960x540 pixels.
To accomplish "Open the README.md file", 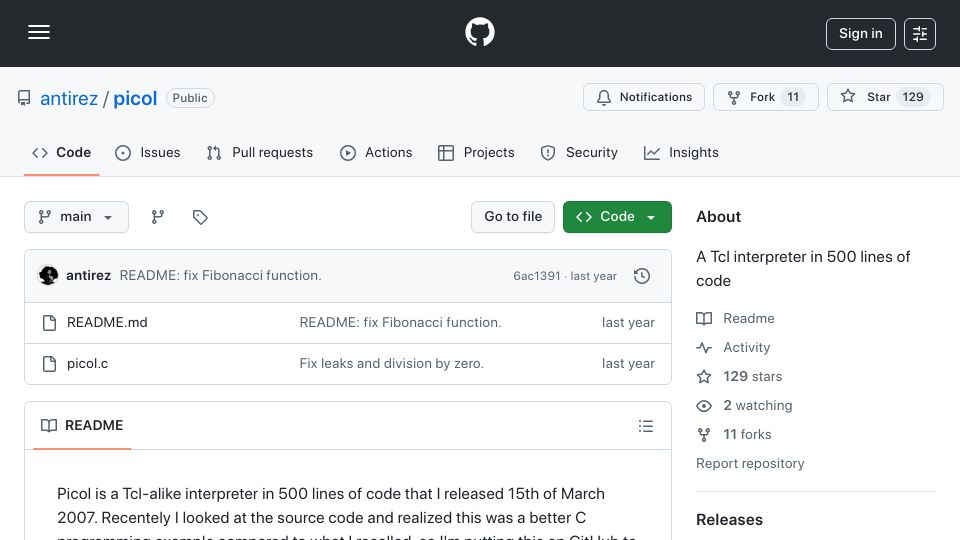I will [x=107, y=323].
